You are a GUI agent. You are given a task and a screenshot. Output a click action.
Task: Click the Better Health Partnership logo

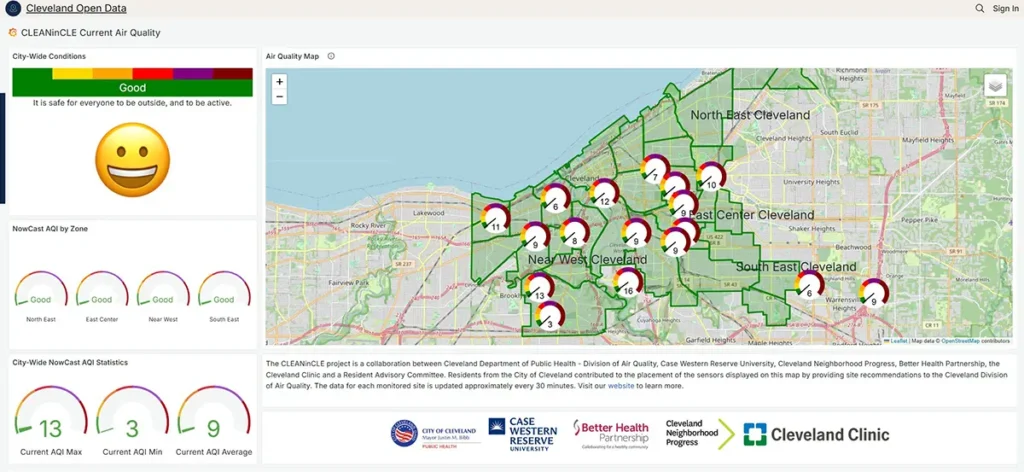point(611,434)
